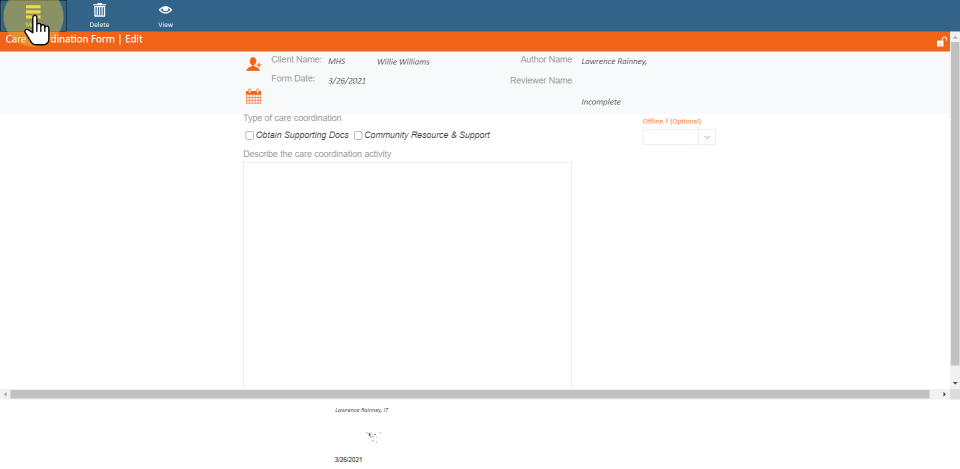Click the vertical scrollbar down arrow
The image size is (960, 469).
955,383
